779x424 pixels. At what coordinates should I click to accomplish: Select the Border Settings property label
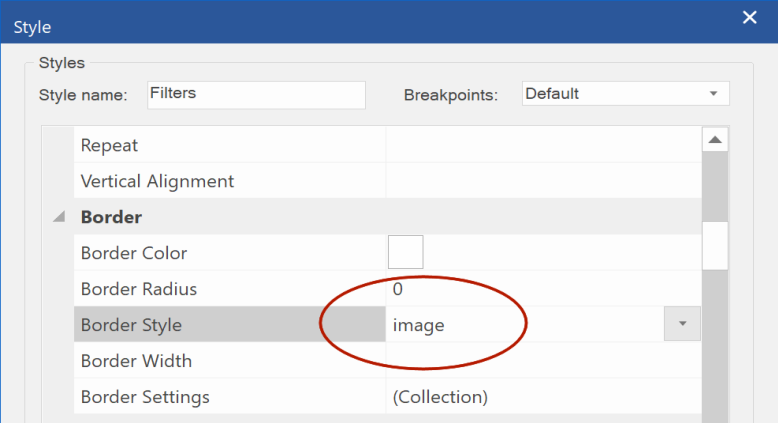click(x=145, y=397)
